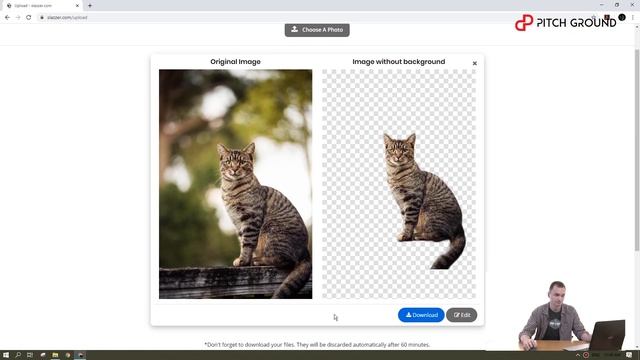Click the download reminder note text

click(317, 344)
